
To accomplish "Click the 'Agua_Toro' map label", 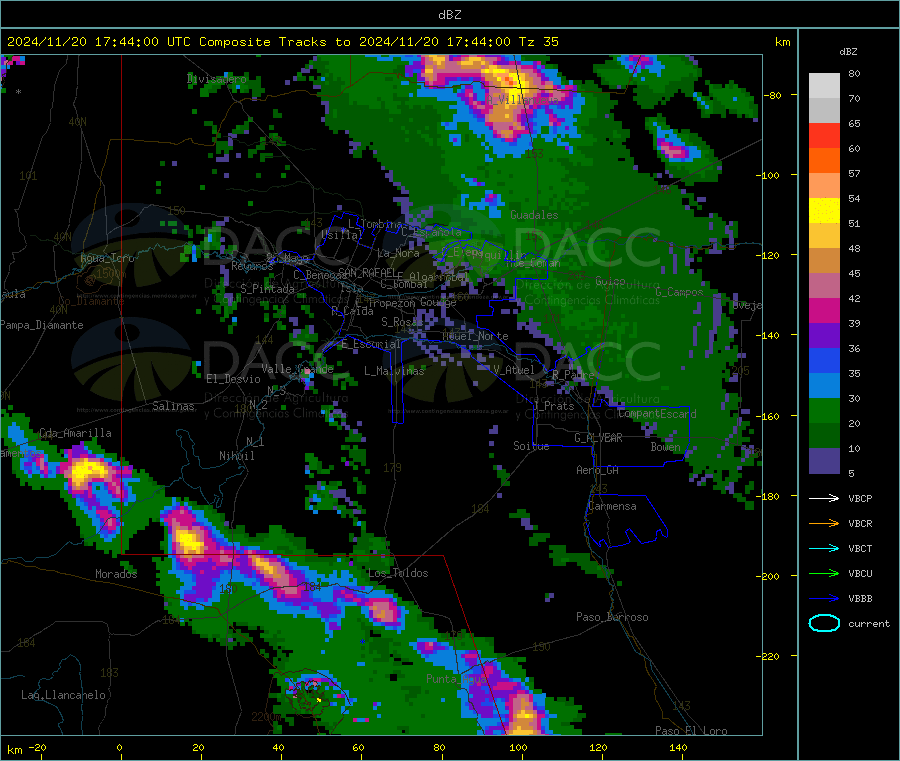I will click(x=107, y=258).
